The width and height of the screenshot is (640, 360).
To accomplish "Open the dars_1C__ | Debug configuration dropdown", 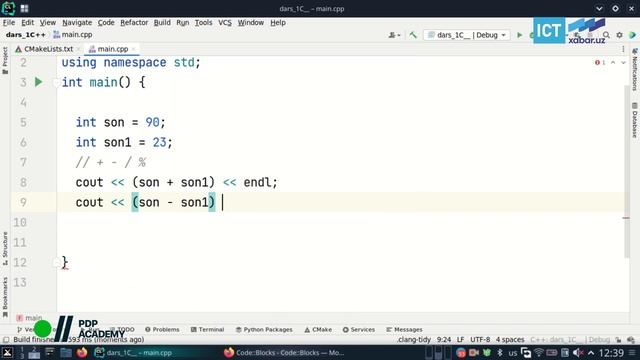I will pyautogui.click(x=467, y=35).
